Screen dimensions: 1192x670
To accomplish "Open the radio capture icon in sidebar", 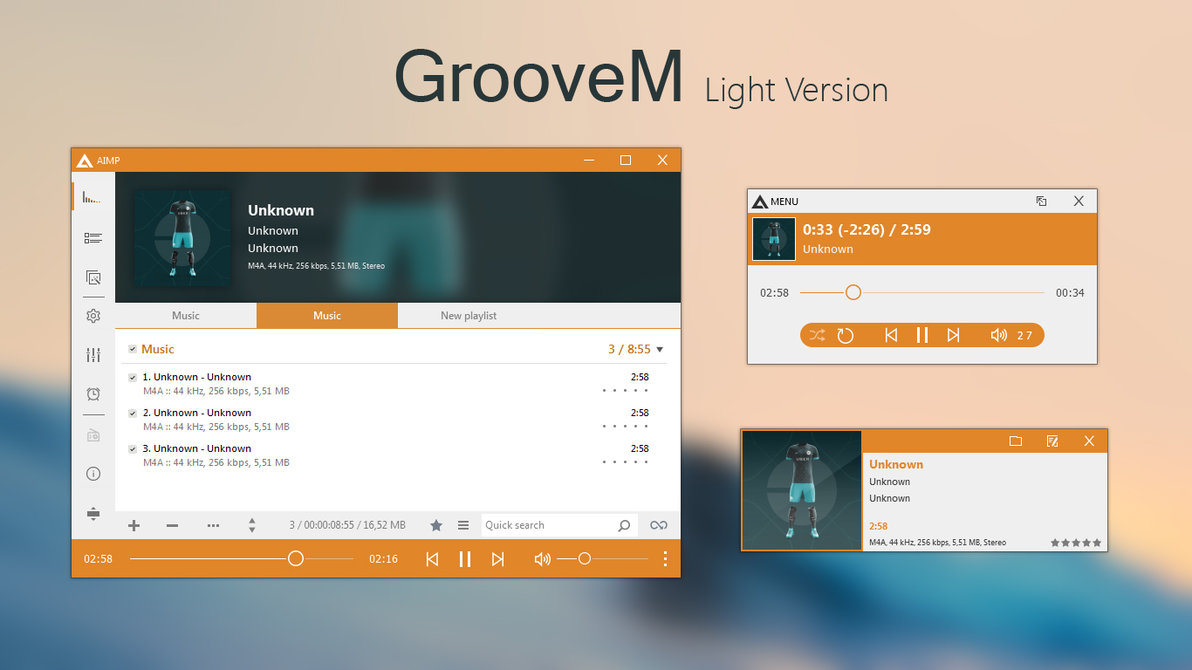I will (x=93, y=436).
